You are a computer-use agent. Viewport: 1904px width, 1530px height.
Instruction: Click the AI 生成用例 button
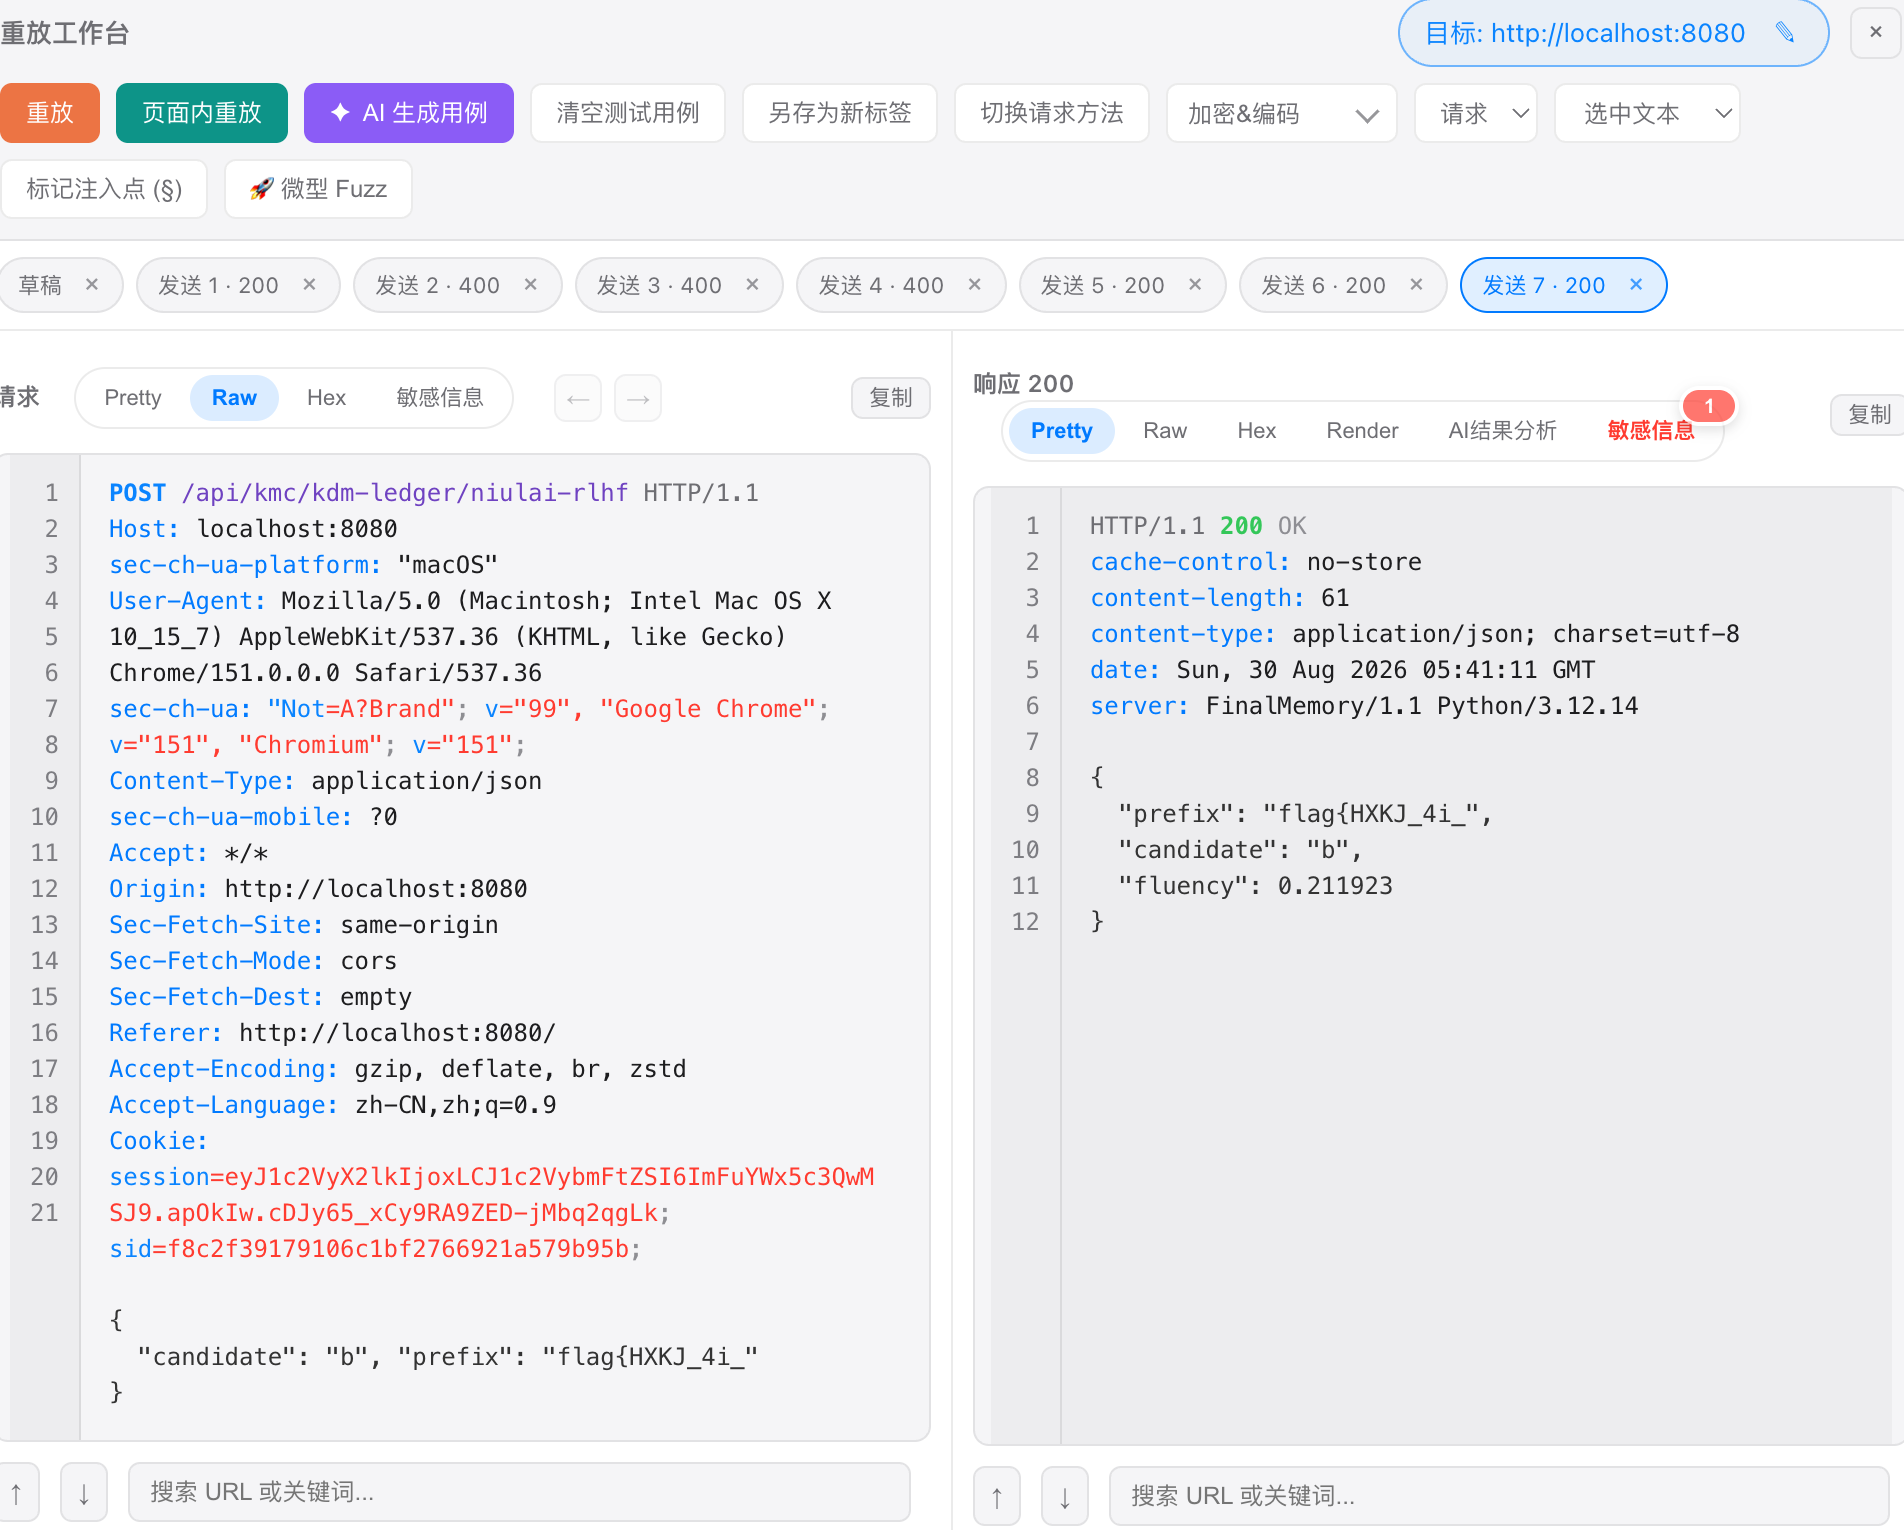point(409,113)
